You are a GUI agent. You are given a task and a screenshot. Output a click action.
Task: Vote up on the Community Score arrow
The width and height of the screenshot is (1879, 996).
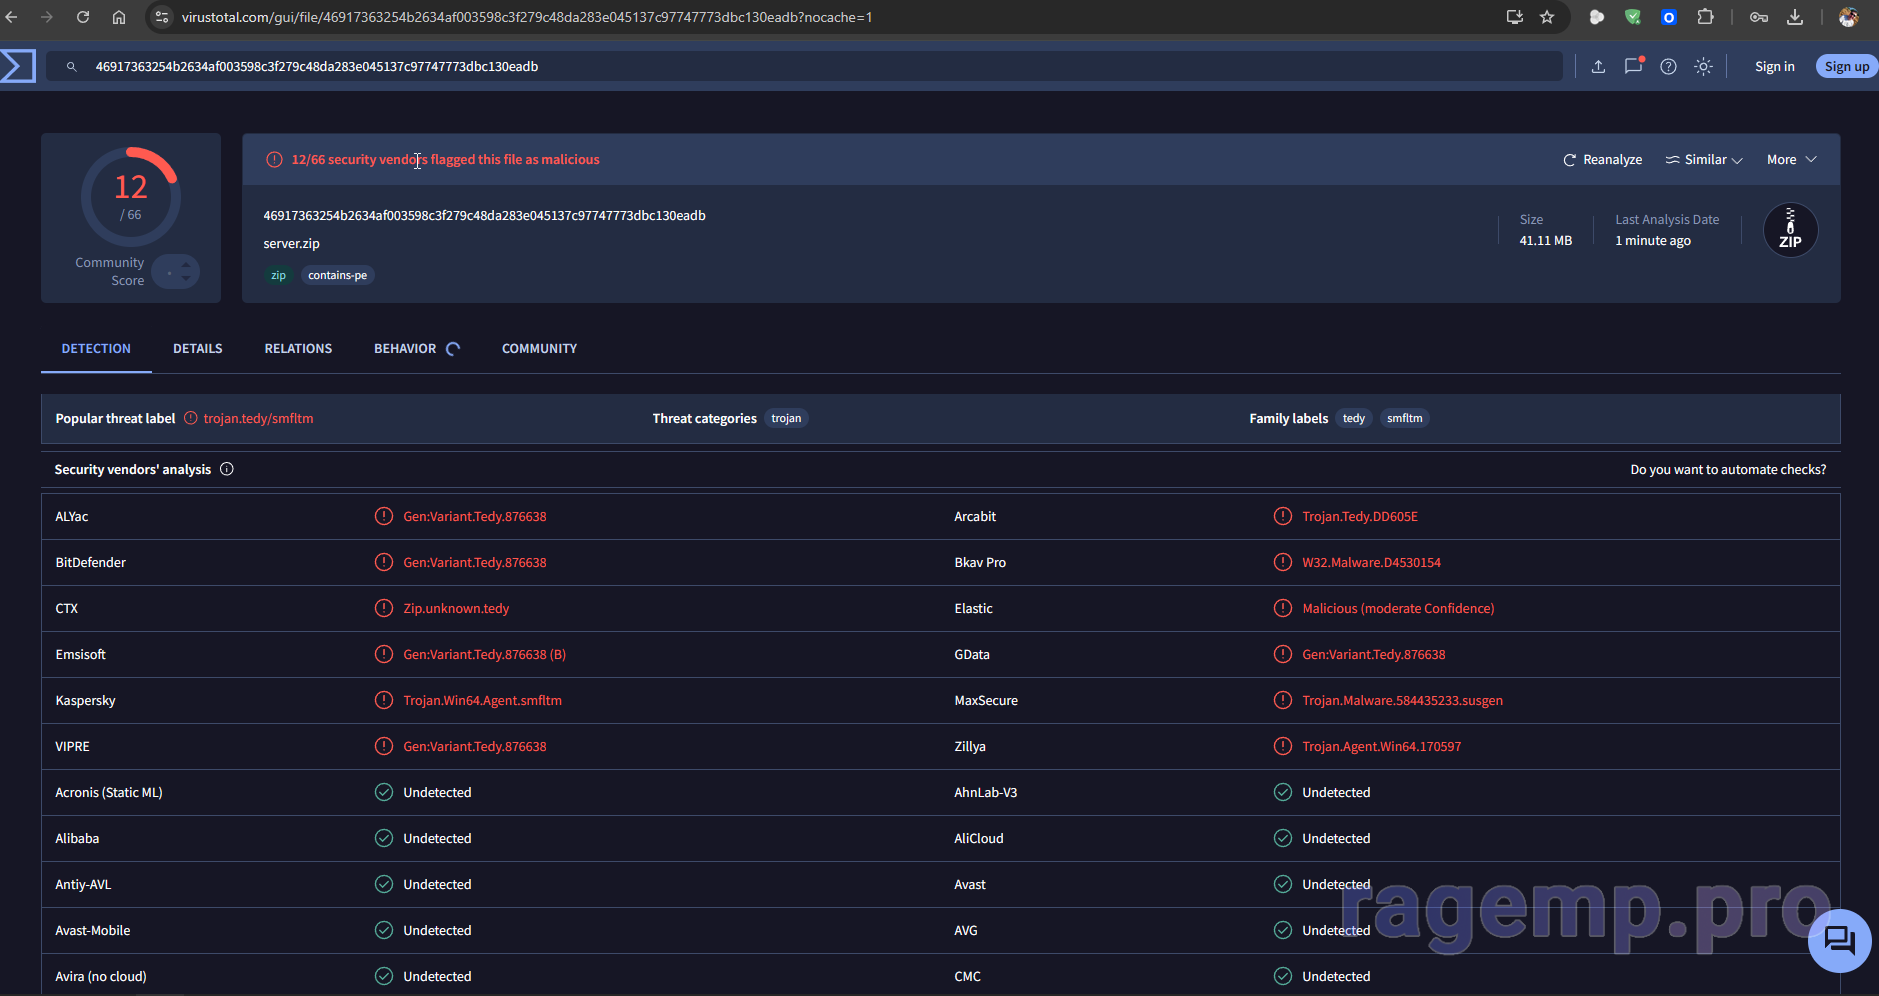[186, 265]
